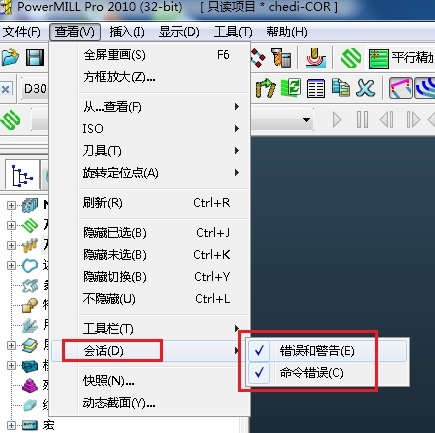The width and height of the screenshot is (435, 433).
Task: Click the red milling tool icon
Action: click(316, 57)
